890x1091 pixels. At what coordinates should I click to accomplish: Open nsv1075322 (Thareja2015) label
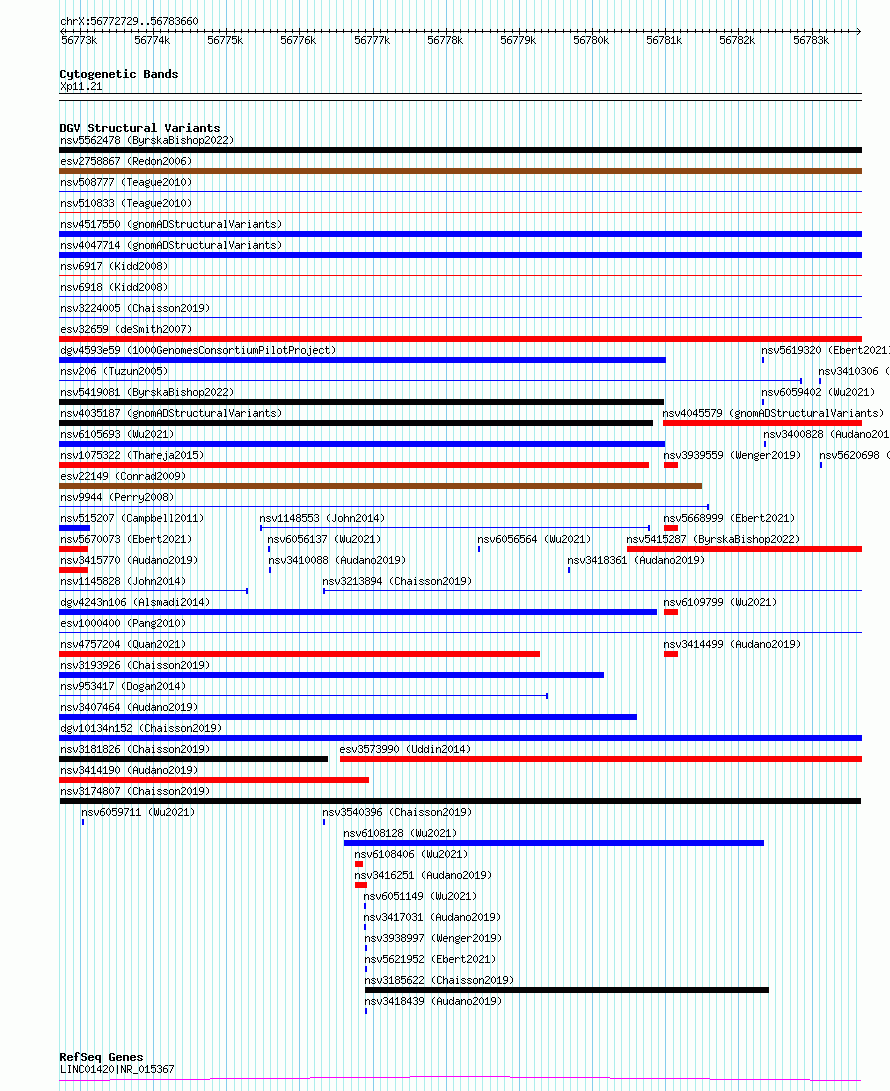(x=132, y=455)
